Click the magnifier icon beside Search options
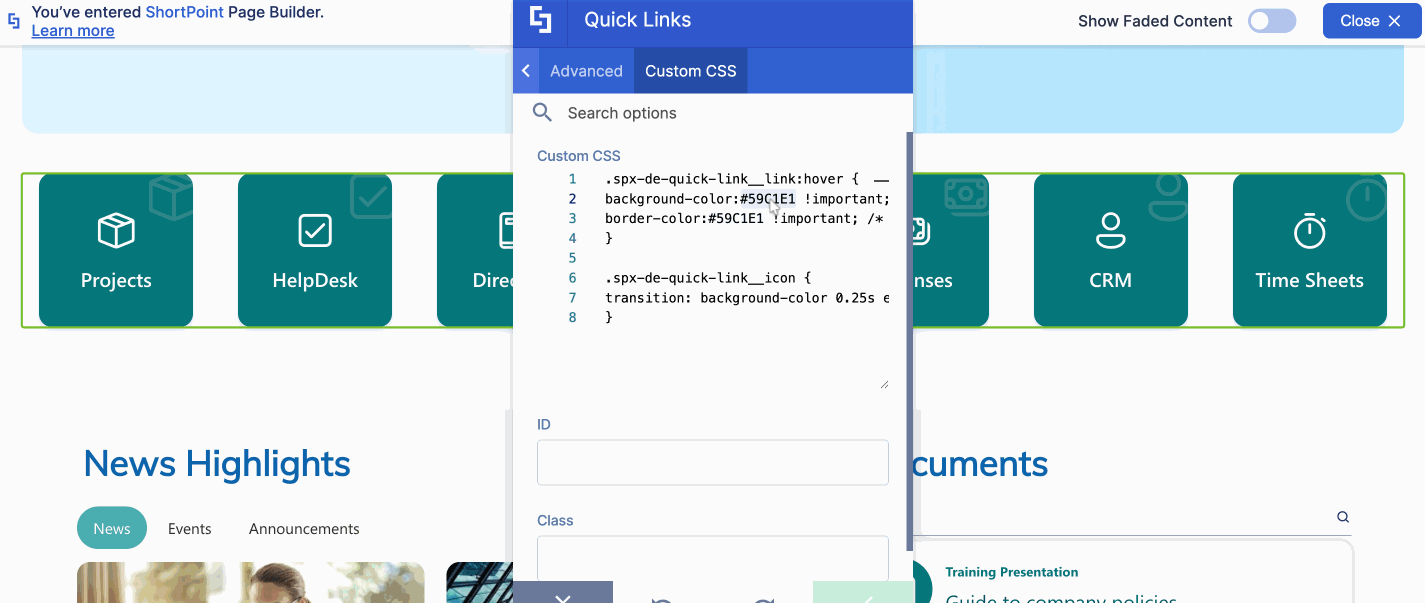The width and height of the screenshot is (1425, 603). [x=541, y=112]
